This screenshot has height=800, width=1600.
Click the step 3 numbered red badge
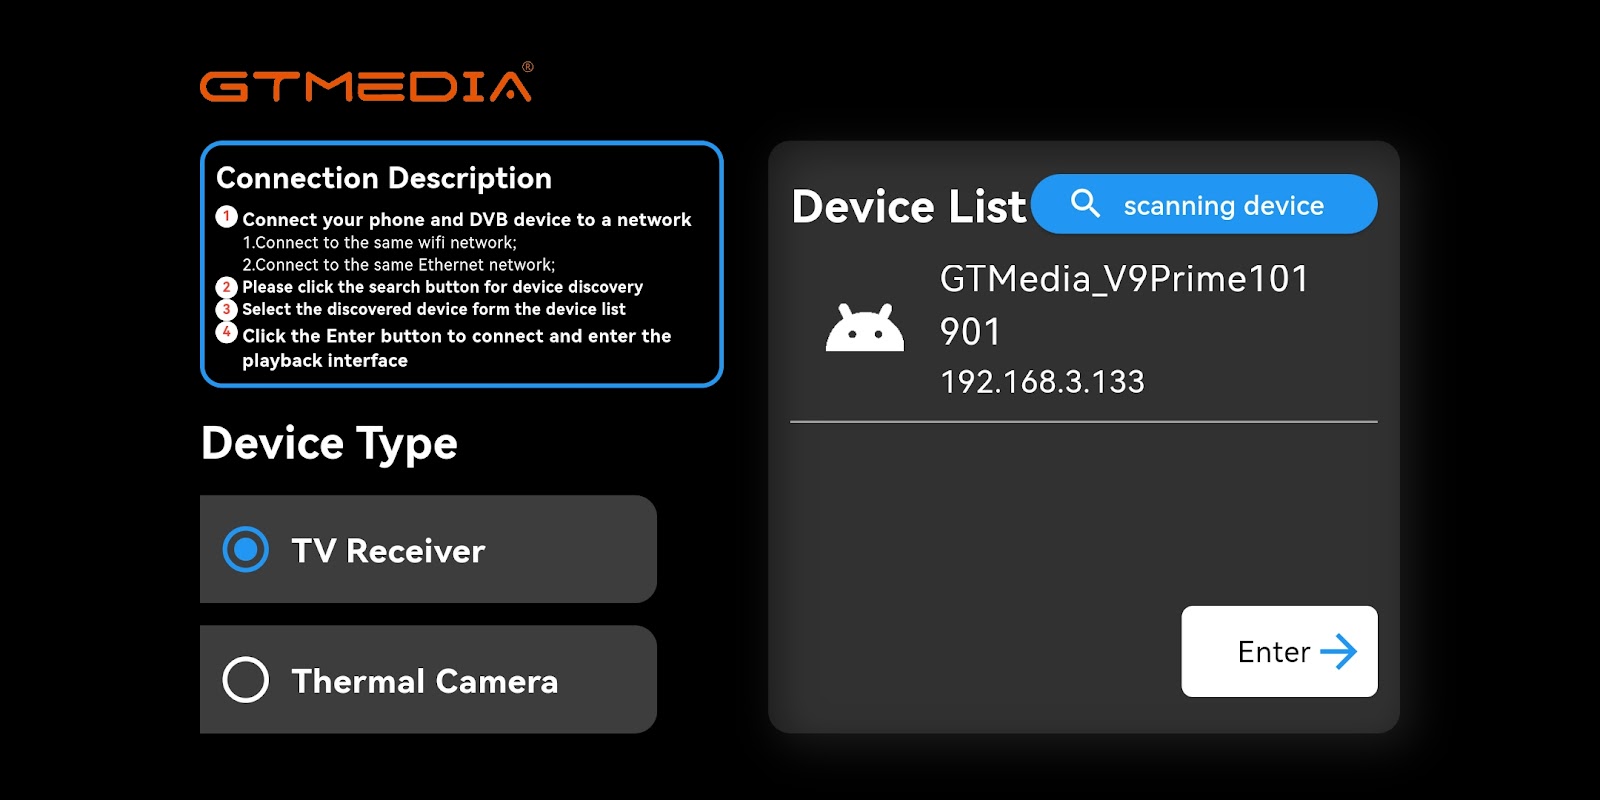pos(227,310)
